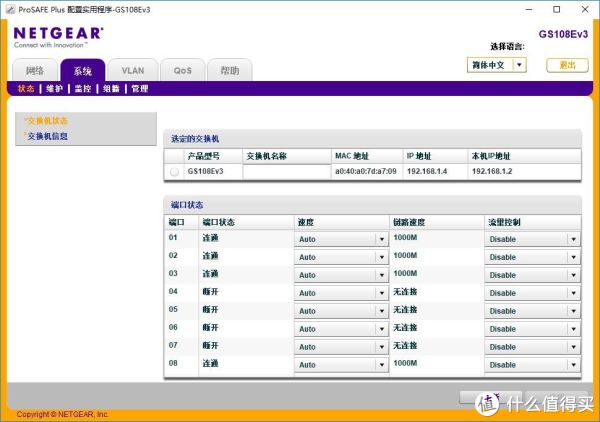Open port 08 flow control Disable dropdown
600x422 pixels.
pos(532,365)
